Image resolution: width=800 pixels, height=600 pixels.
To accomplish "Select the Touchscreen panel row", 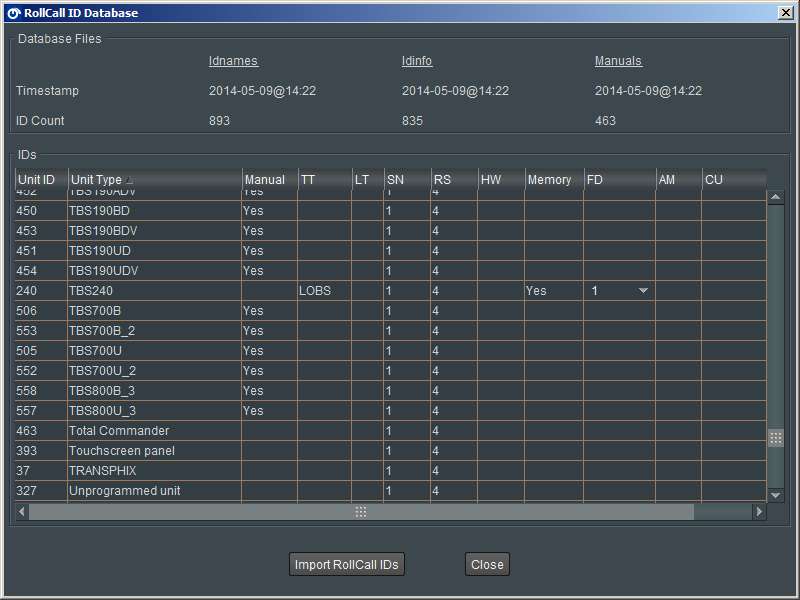I will [390, 451].
